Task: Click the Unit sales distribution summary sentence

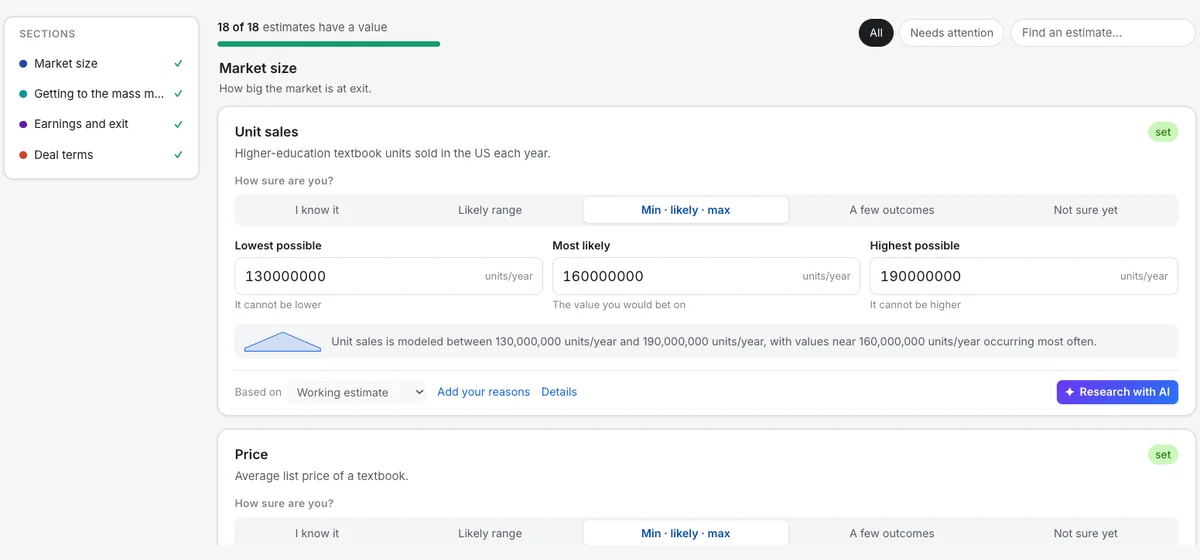Action: click(714, 342)
